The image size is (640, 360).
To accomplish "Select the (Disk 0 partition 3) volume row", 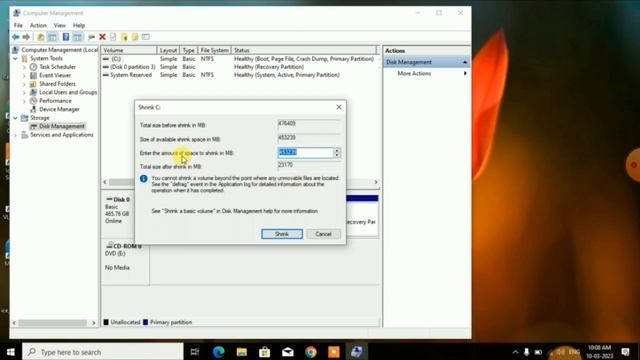I will tap(239, 67).
